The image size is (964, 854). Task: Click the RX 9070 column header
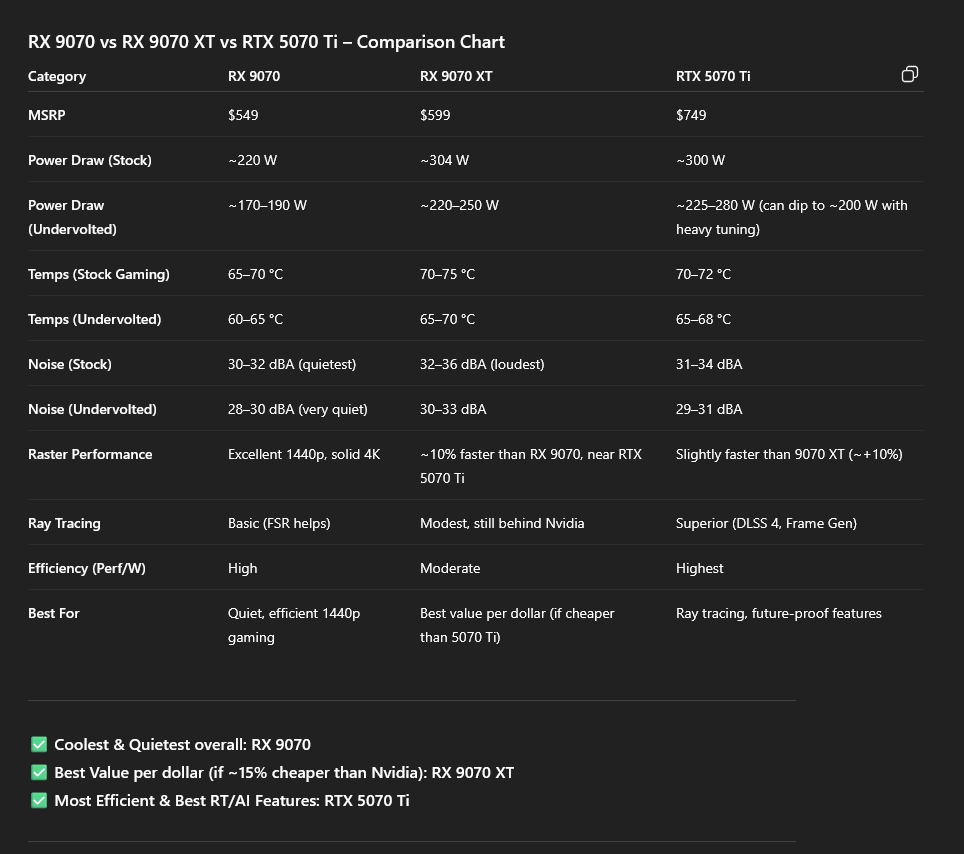click(x=254, y=76)
